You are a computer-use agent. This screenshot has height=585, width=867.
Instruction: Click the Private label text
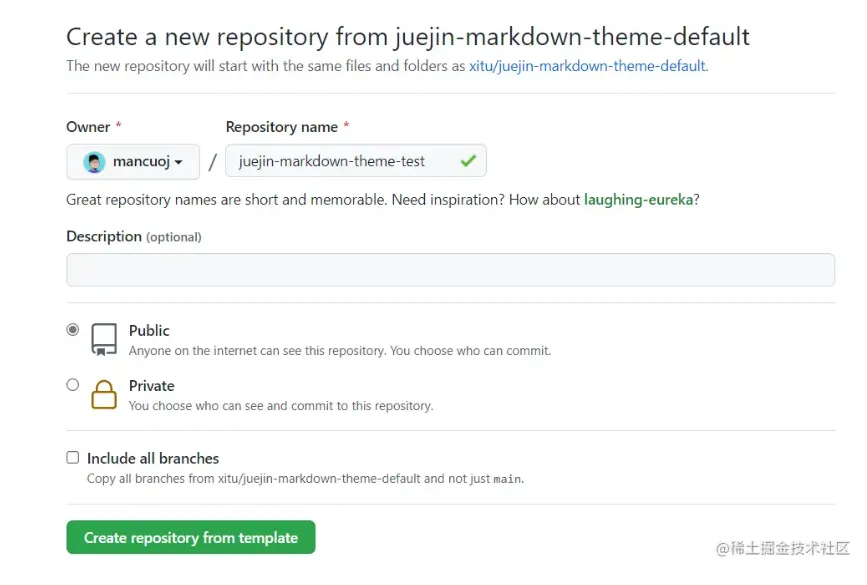152,386
